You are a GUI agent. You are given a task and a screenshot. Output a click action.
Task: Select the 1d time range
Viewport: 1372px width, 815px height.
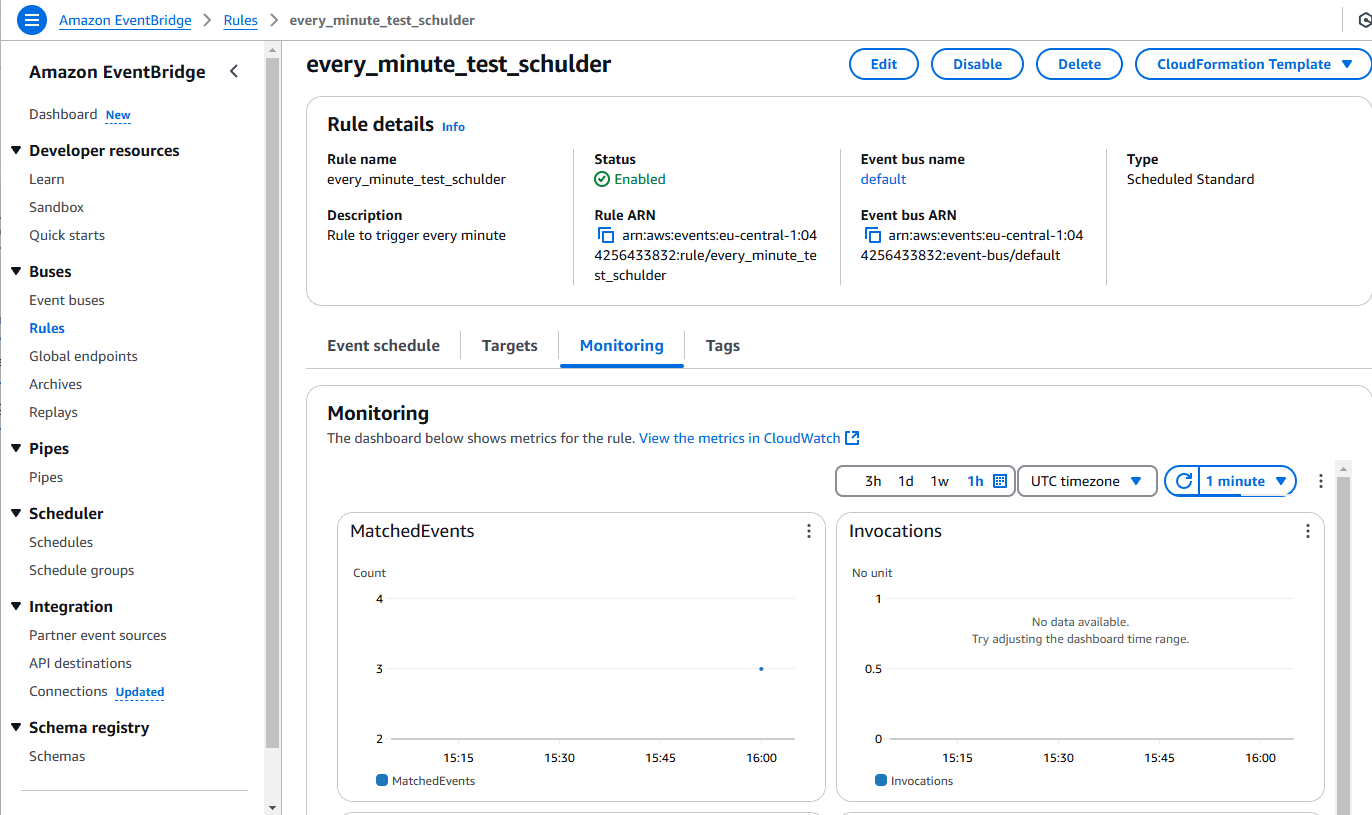pos(906,481)
